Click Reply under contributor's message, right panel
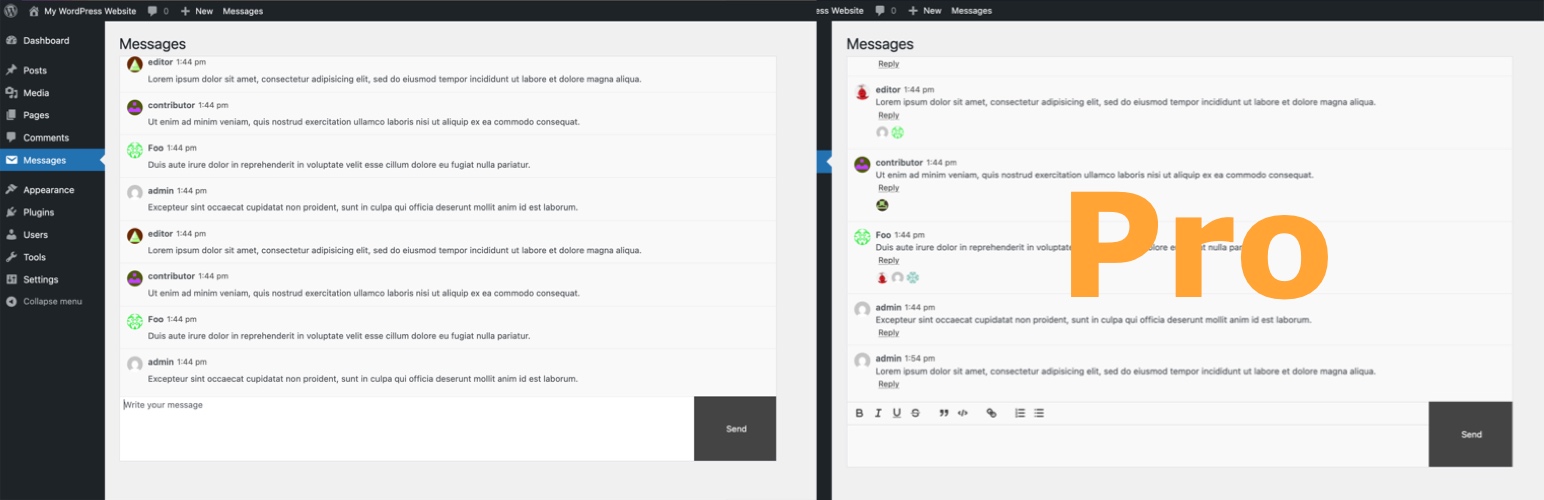 pyautogui.click(x=888, y=188)
